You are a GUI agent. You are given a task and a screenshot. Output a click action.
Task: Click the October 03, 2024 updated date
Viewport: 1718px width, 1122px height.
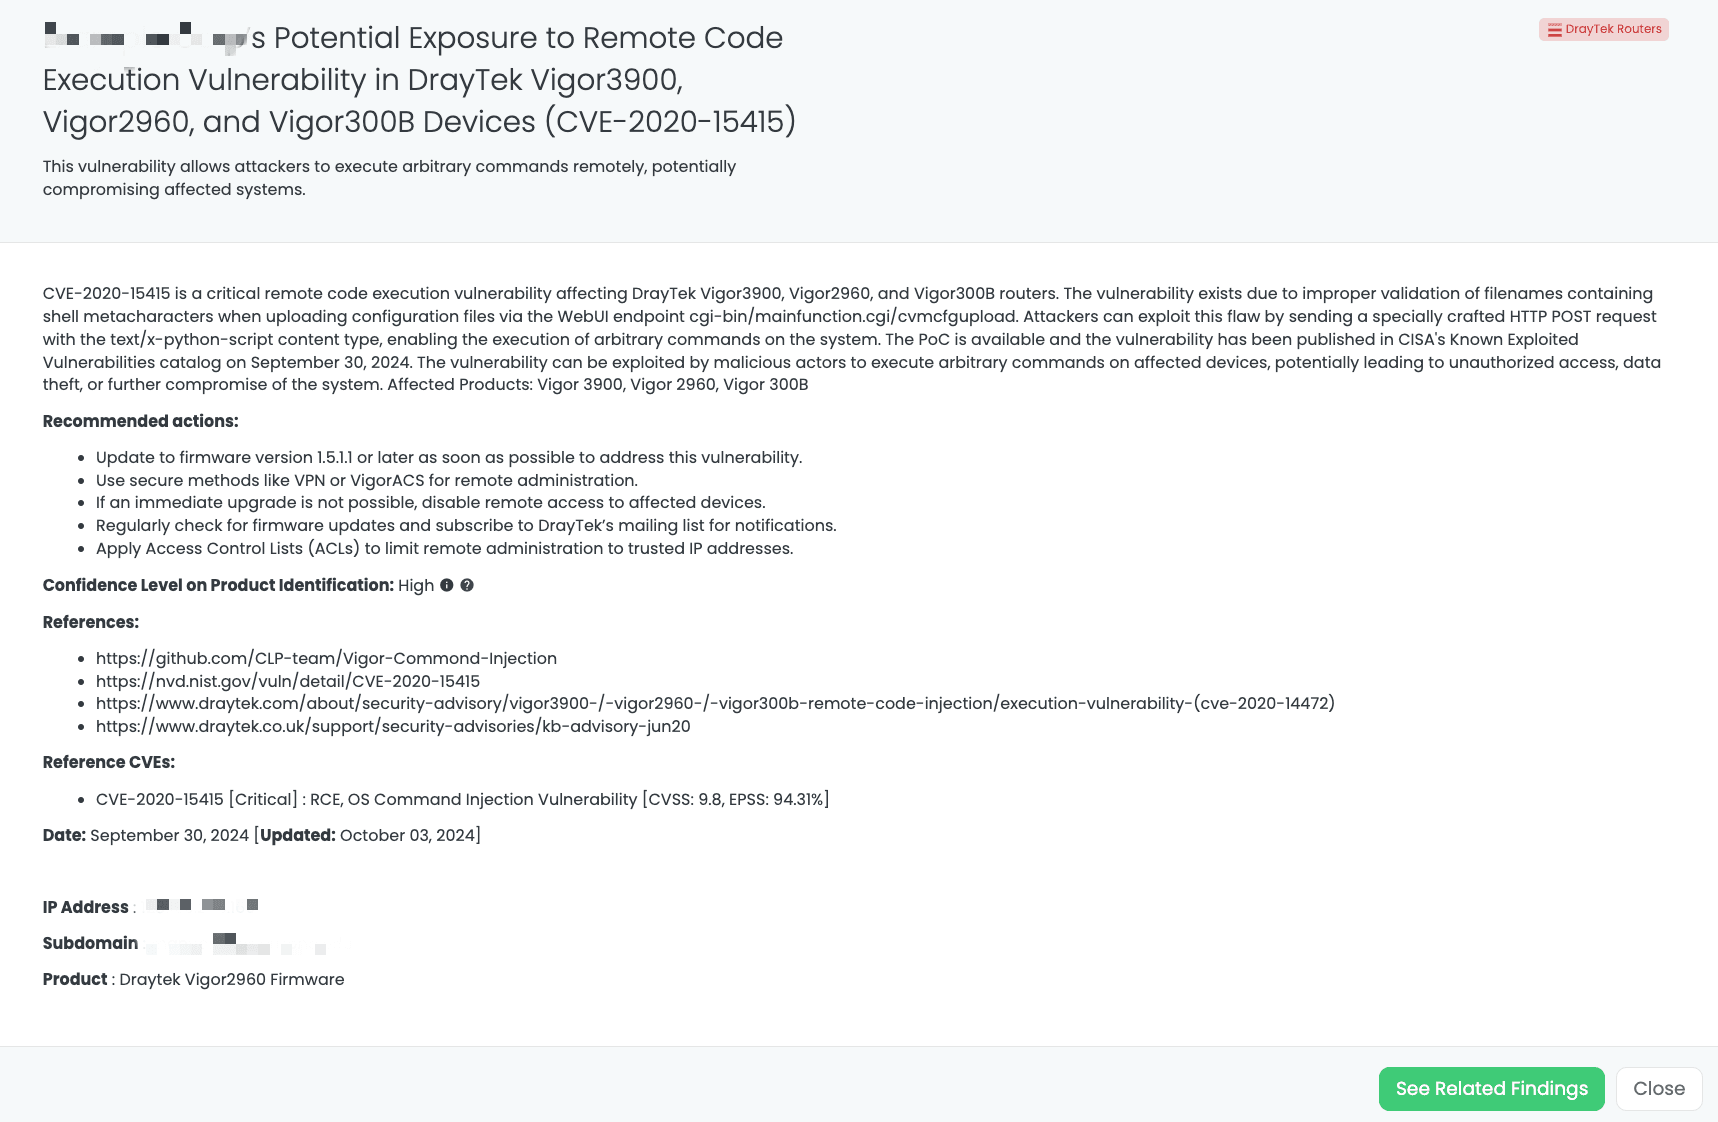(x=407, y=835)
